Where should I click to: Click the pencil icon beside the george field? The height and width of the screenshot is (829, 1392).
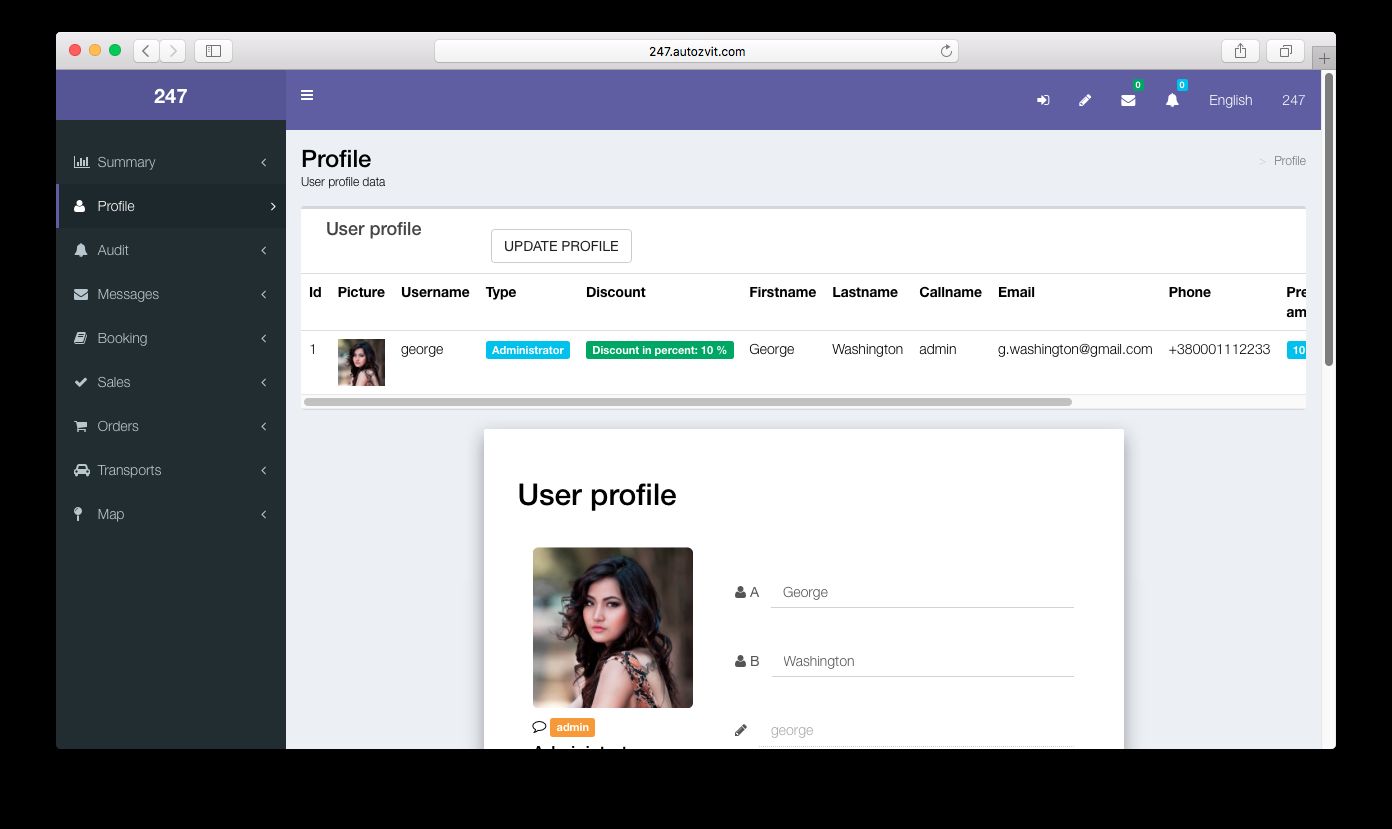pyautogui.click(x=741, y=730)
